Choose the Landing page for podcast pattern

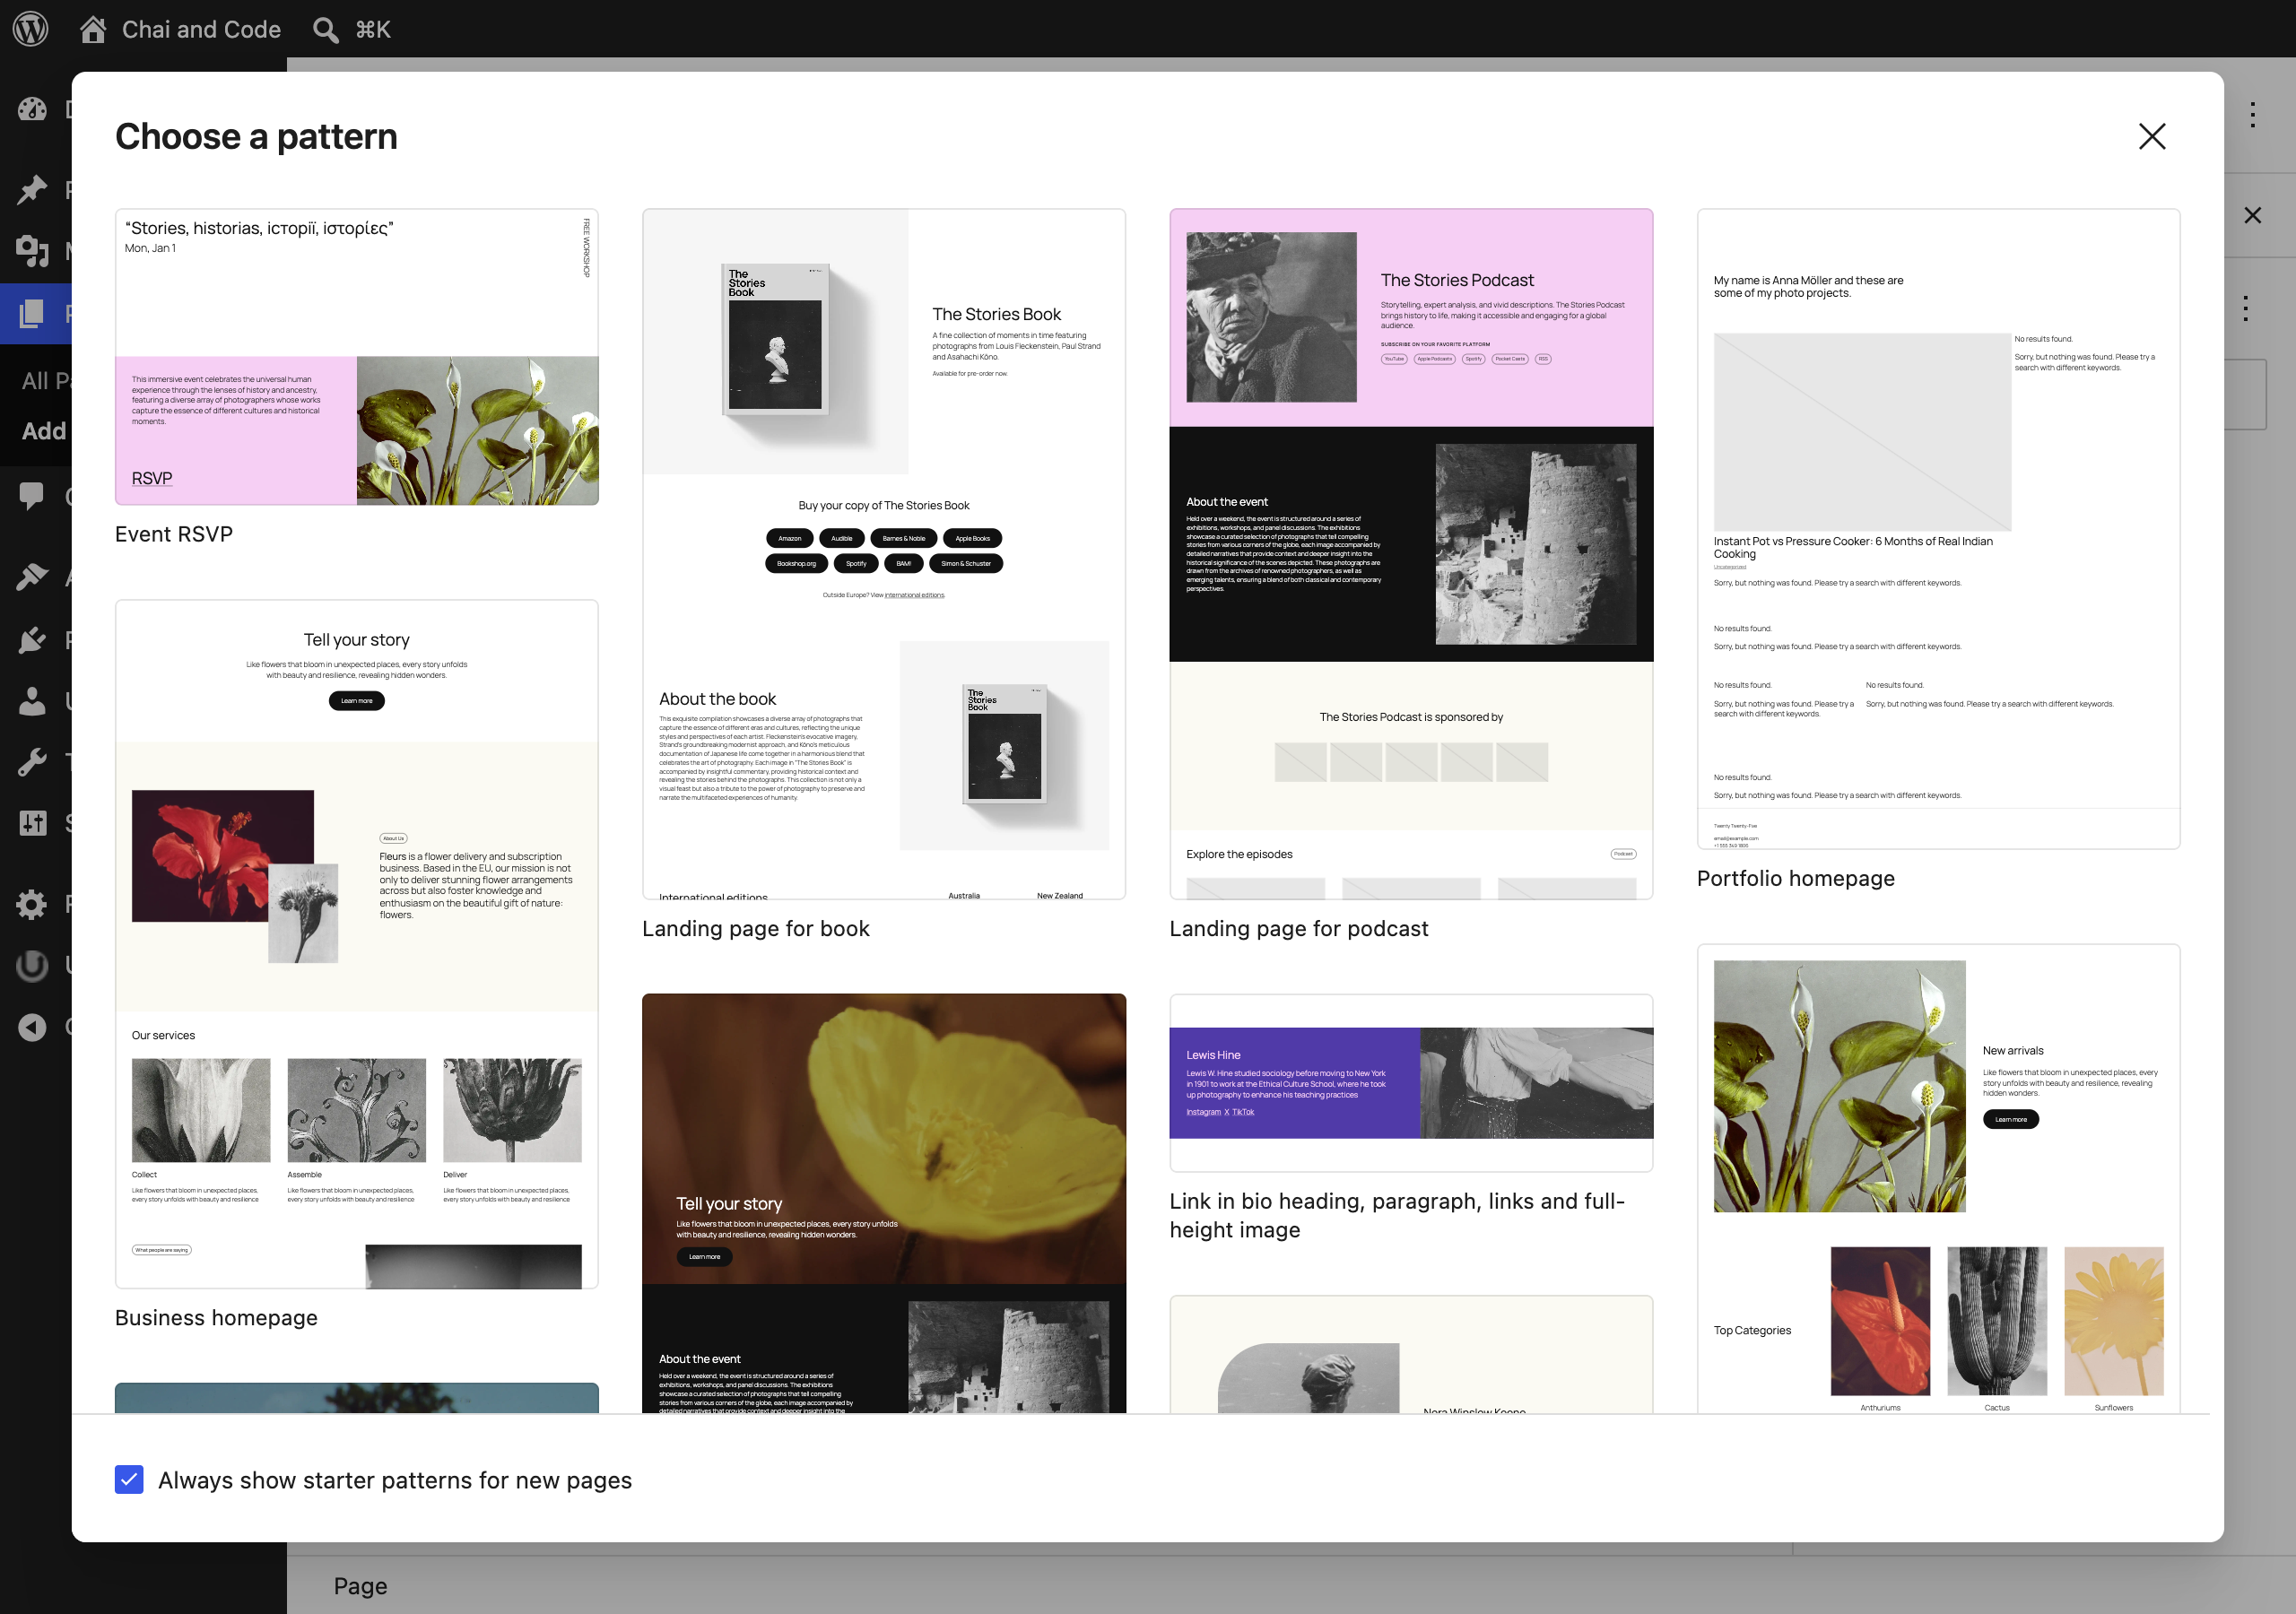pos(1411,554)
